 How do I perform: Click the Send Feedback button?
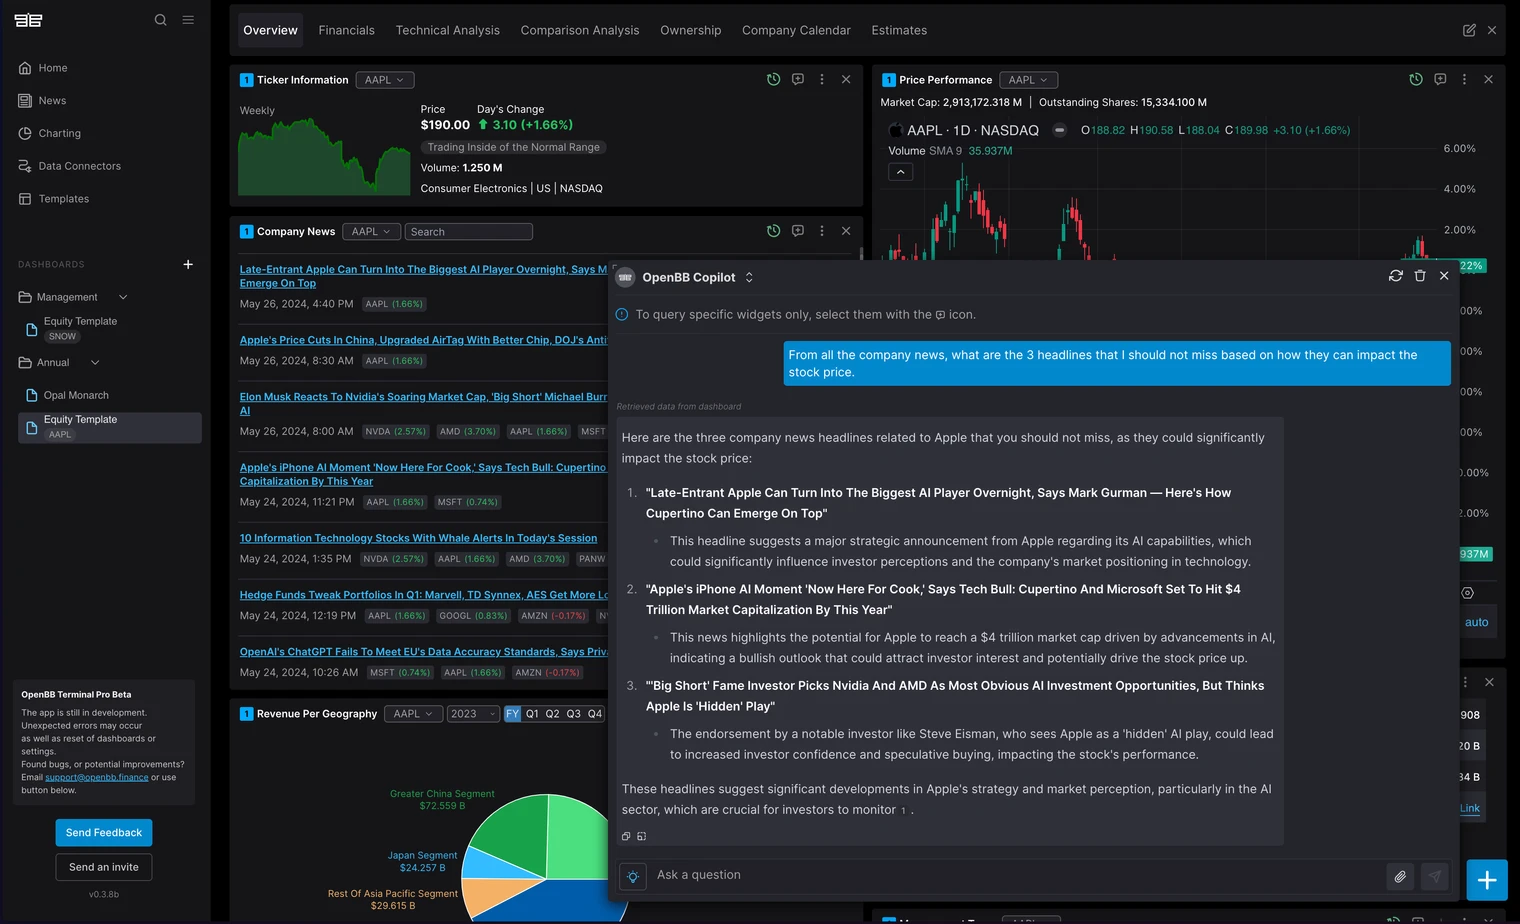point(104,833)
